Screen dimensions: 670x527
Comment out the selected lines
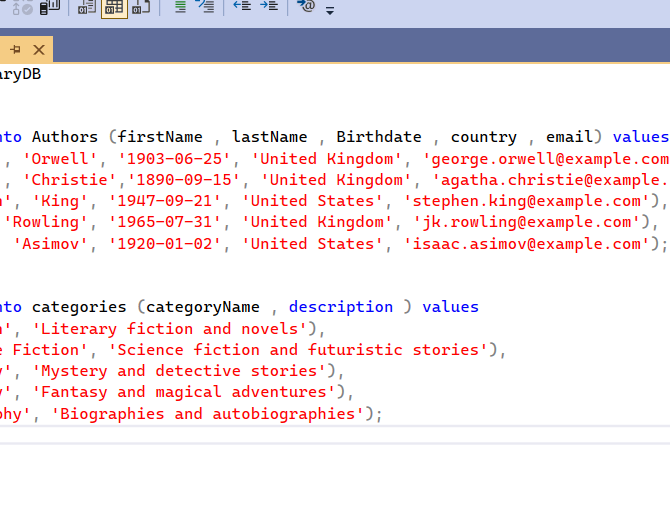click(180, 7)
